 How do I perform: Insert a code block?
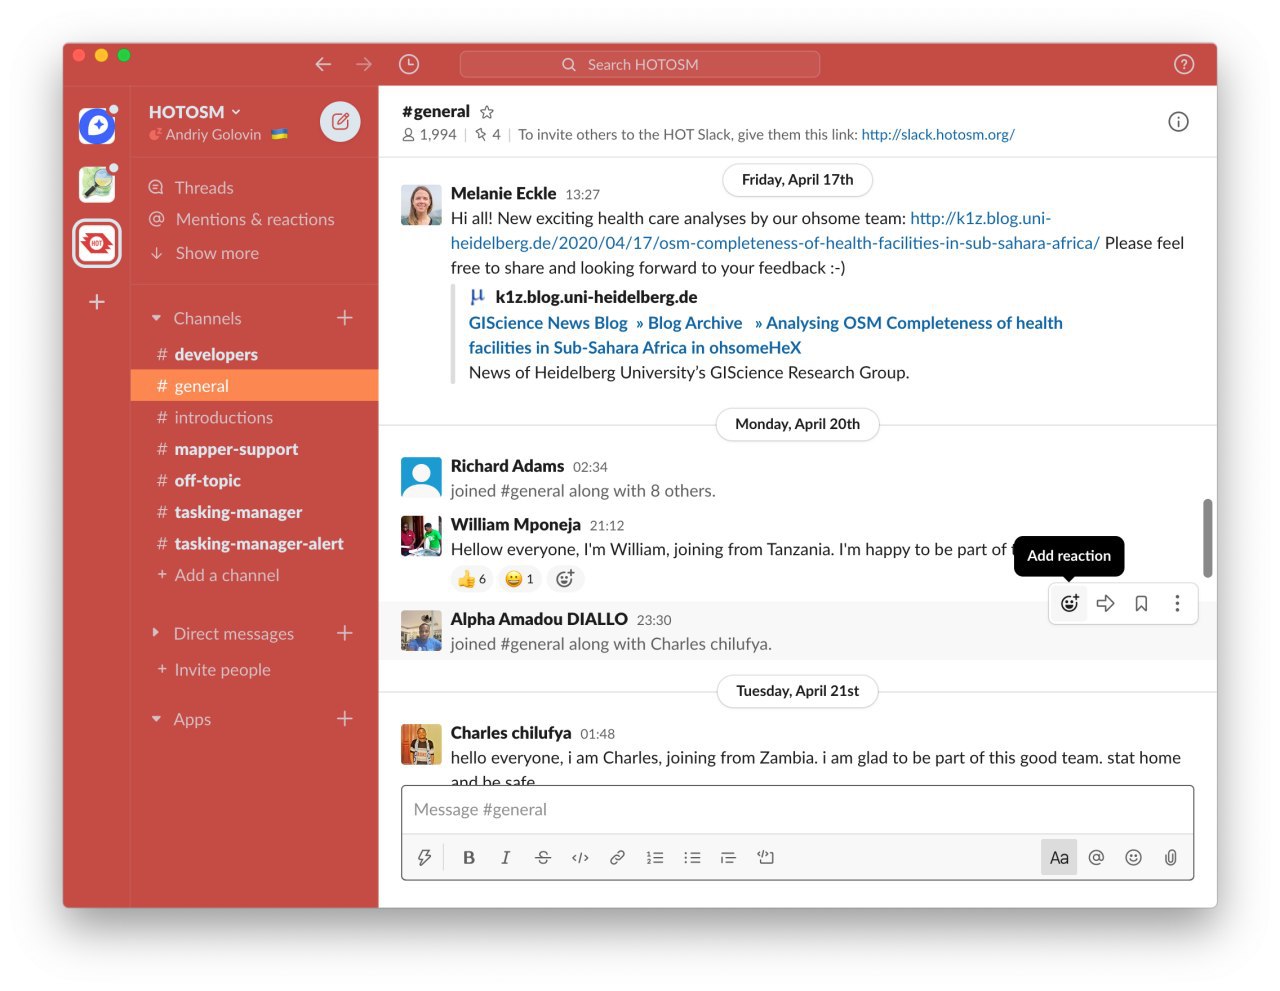click(x=766, y=857)
